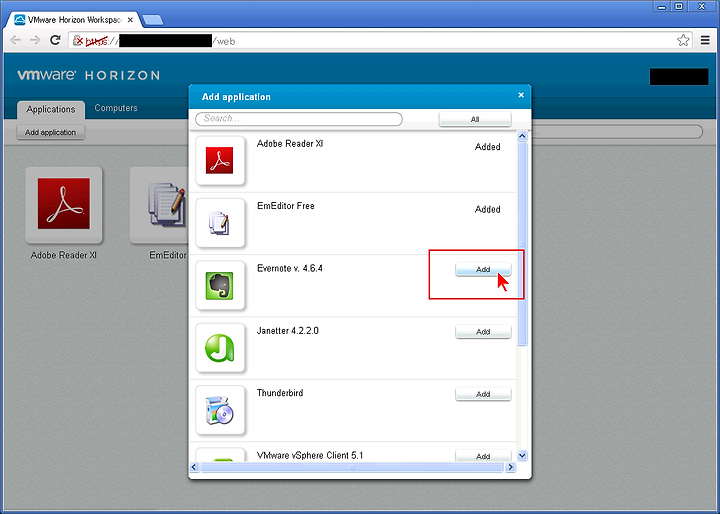Click the Adobe Reader XI name in list
The image size is (720, 514).
click(x=290, y=144)
